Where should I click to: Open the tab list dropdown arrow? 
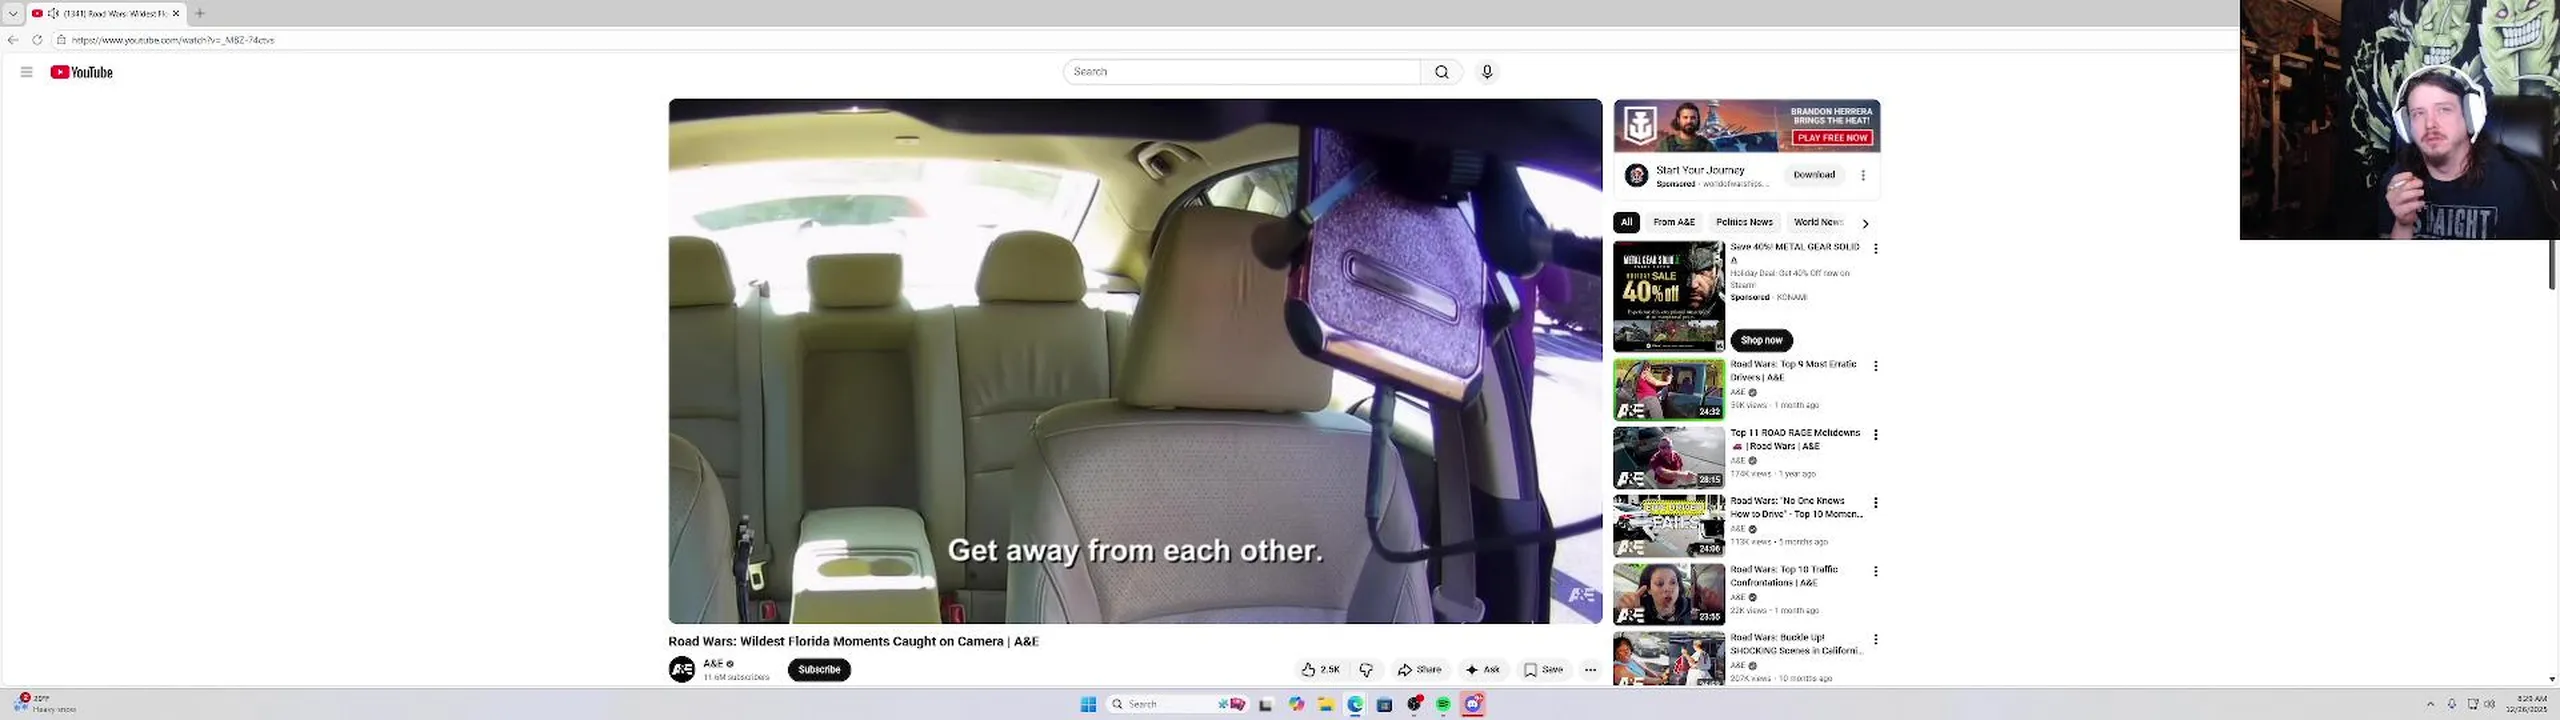coord(13,13)
